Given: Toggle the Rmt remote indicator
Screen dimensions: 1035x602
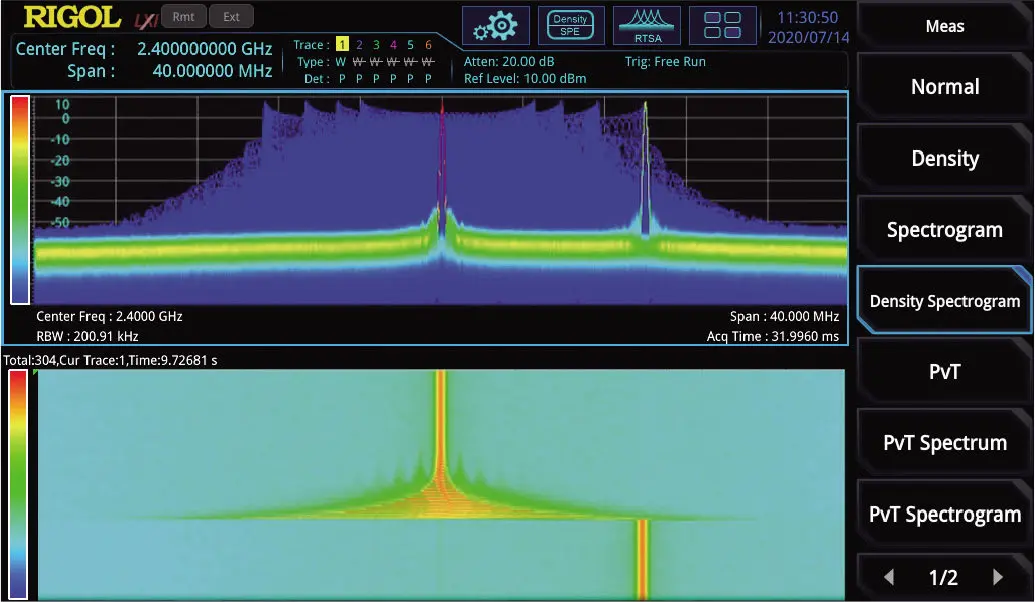Looking at the screenshot, I should click(184, 17).
